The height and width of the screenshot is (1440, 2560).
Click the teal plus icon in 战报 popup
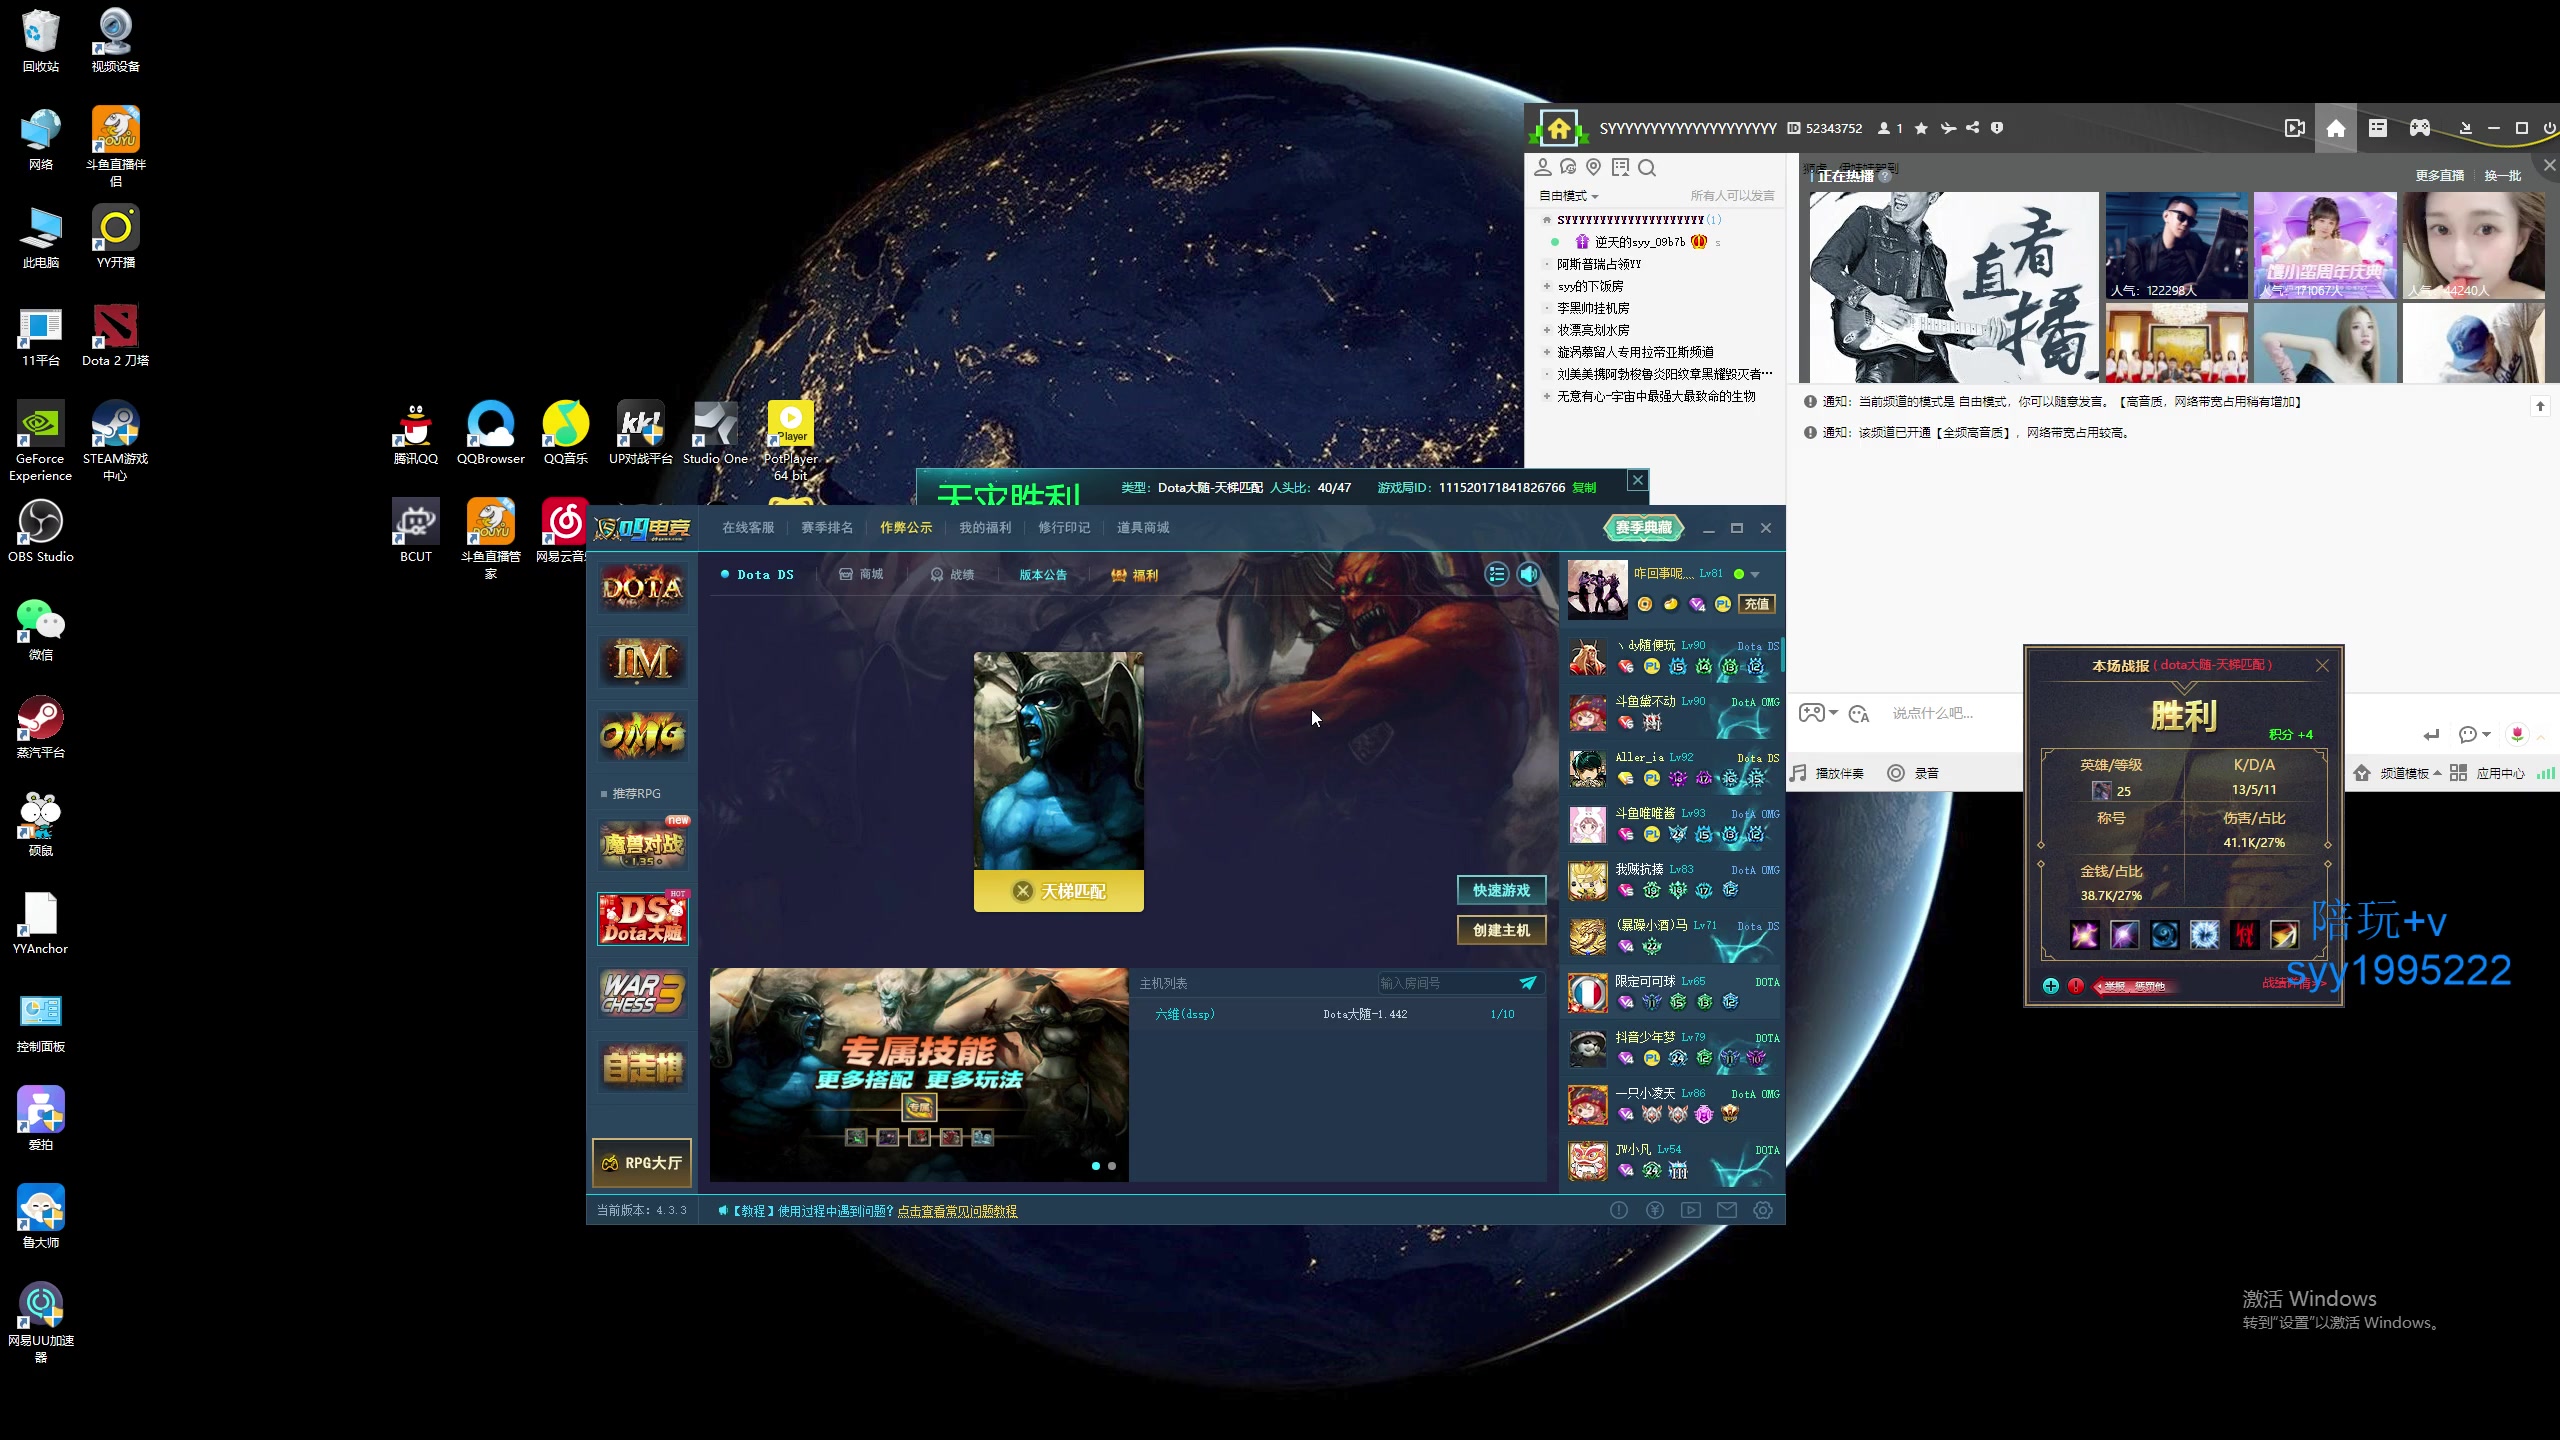(2051, 986)
